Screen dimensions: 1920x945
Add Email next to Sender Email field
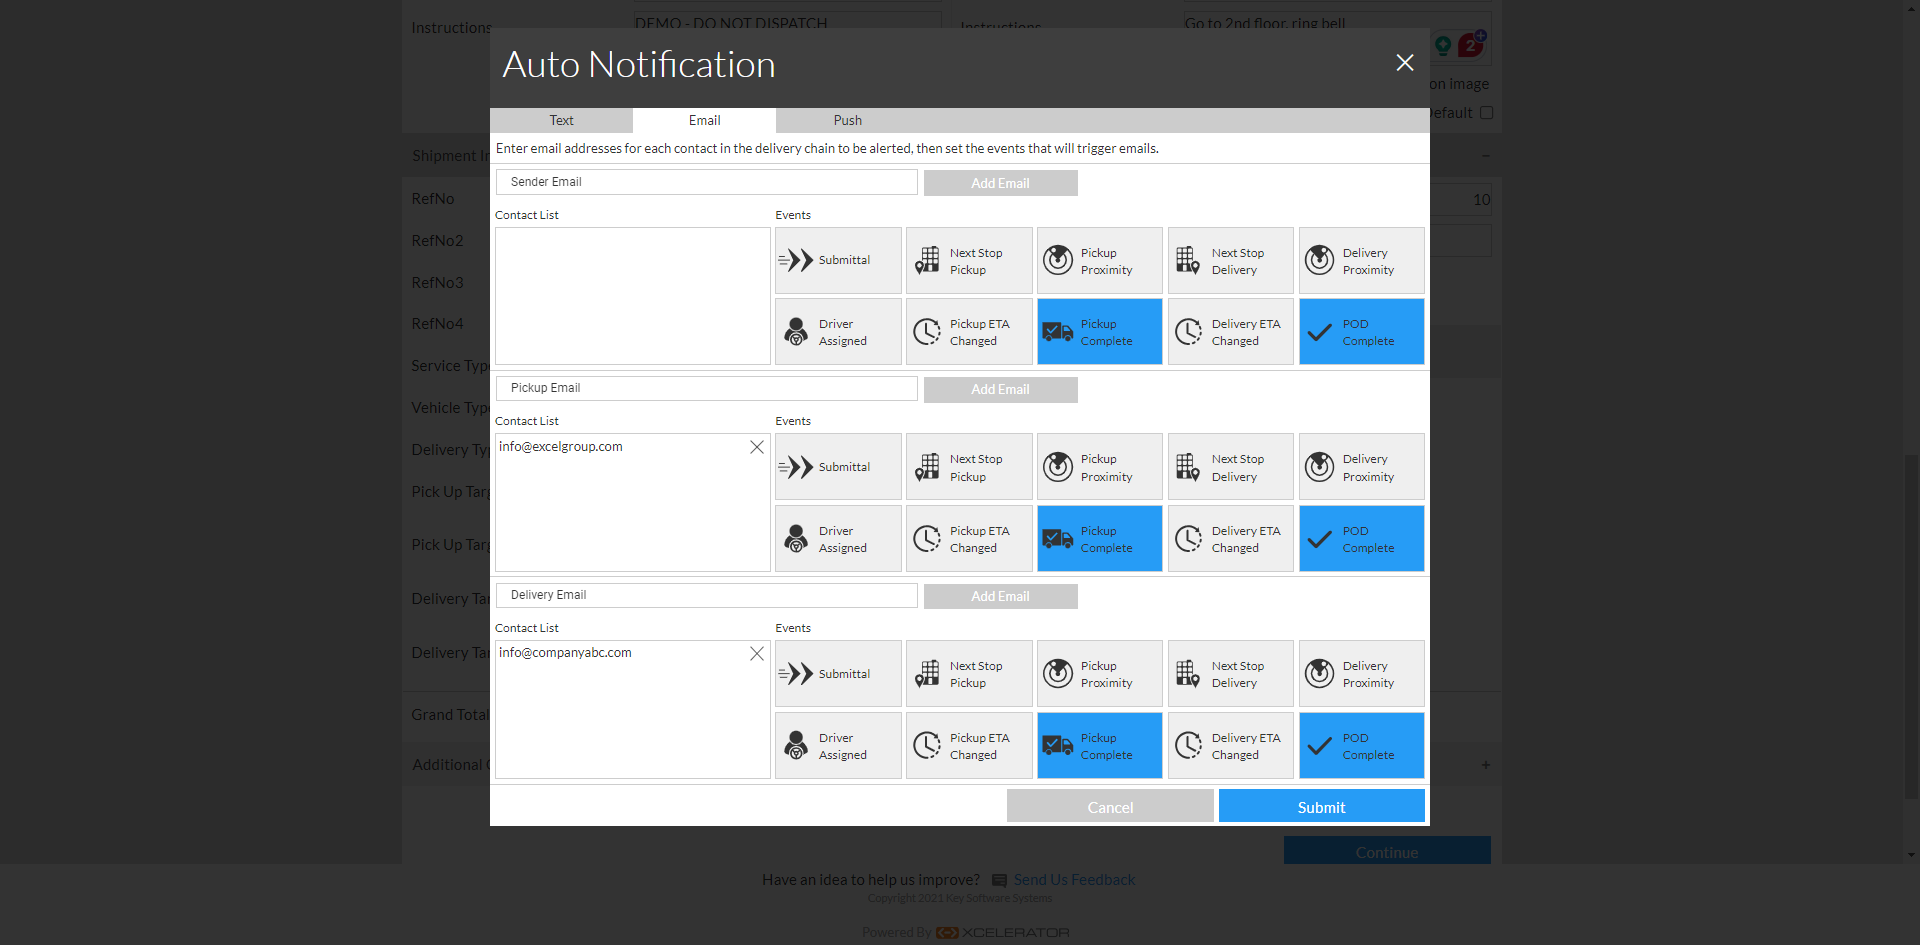coord(1000,183)
